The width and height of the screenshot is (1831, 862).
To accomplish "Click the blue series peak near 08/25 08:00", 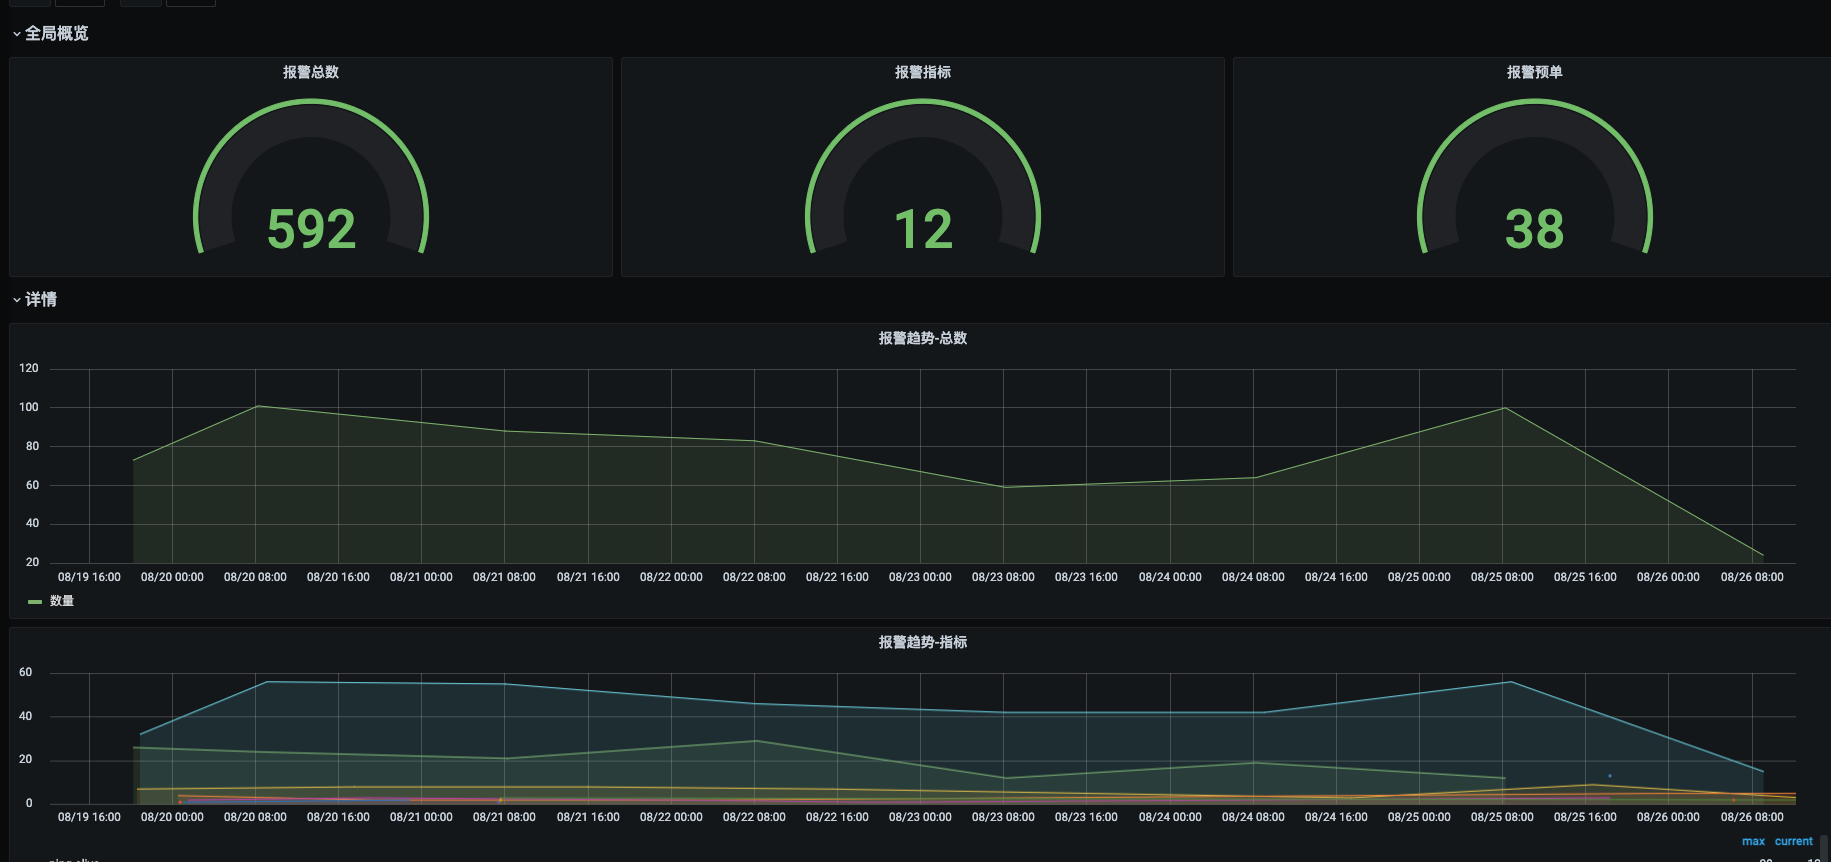I will (x=1510, y=682).
